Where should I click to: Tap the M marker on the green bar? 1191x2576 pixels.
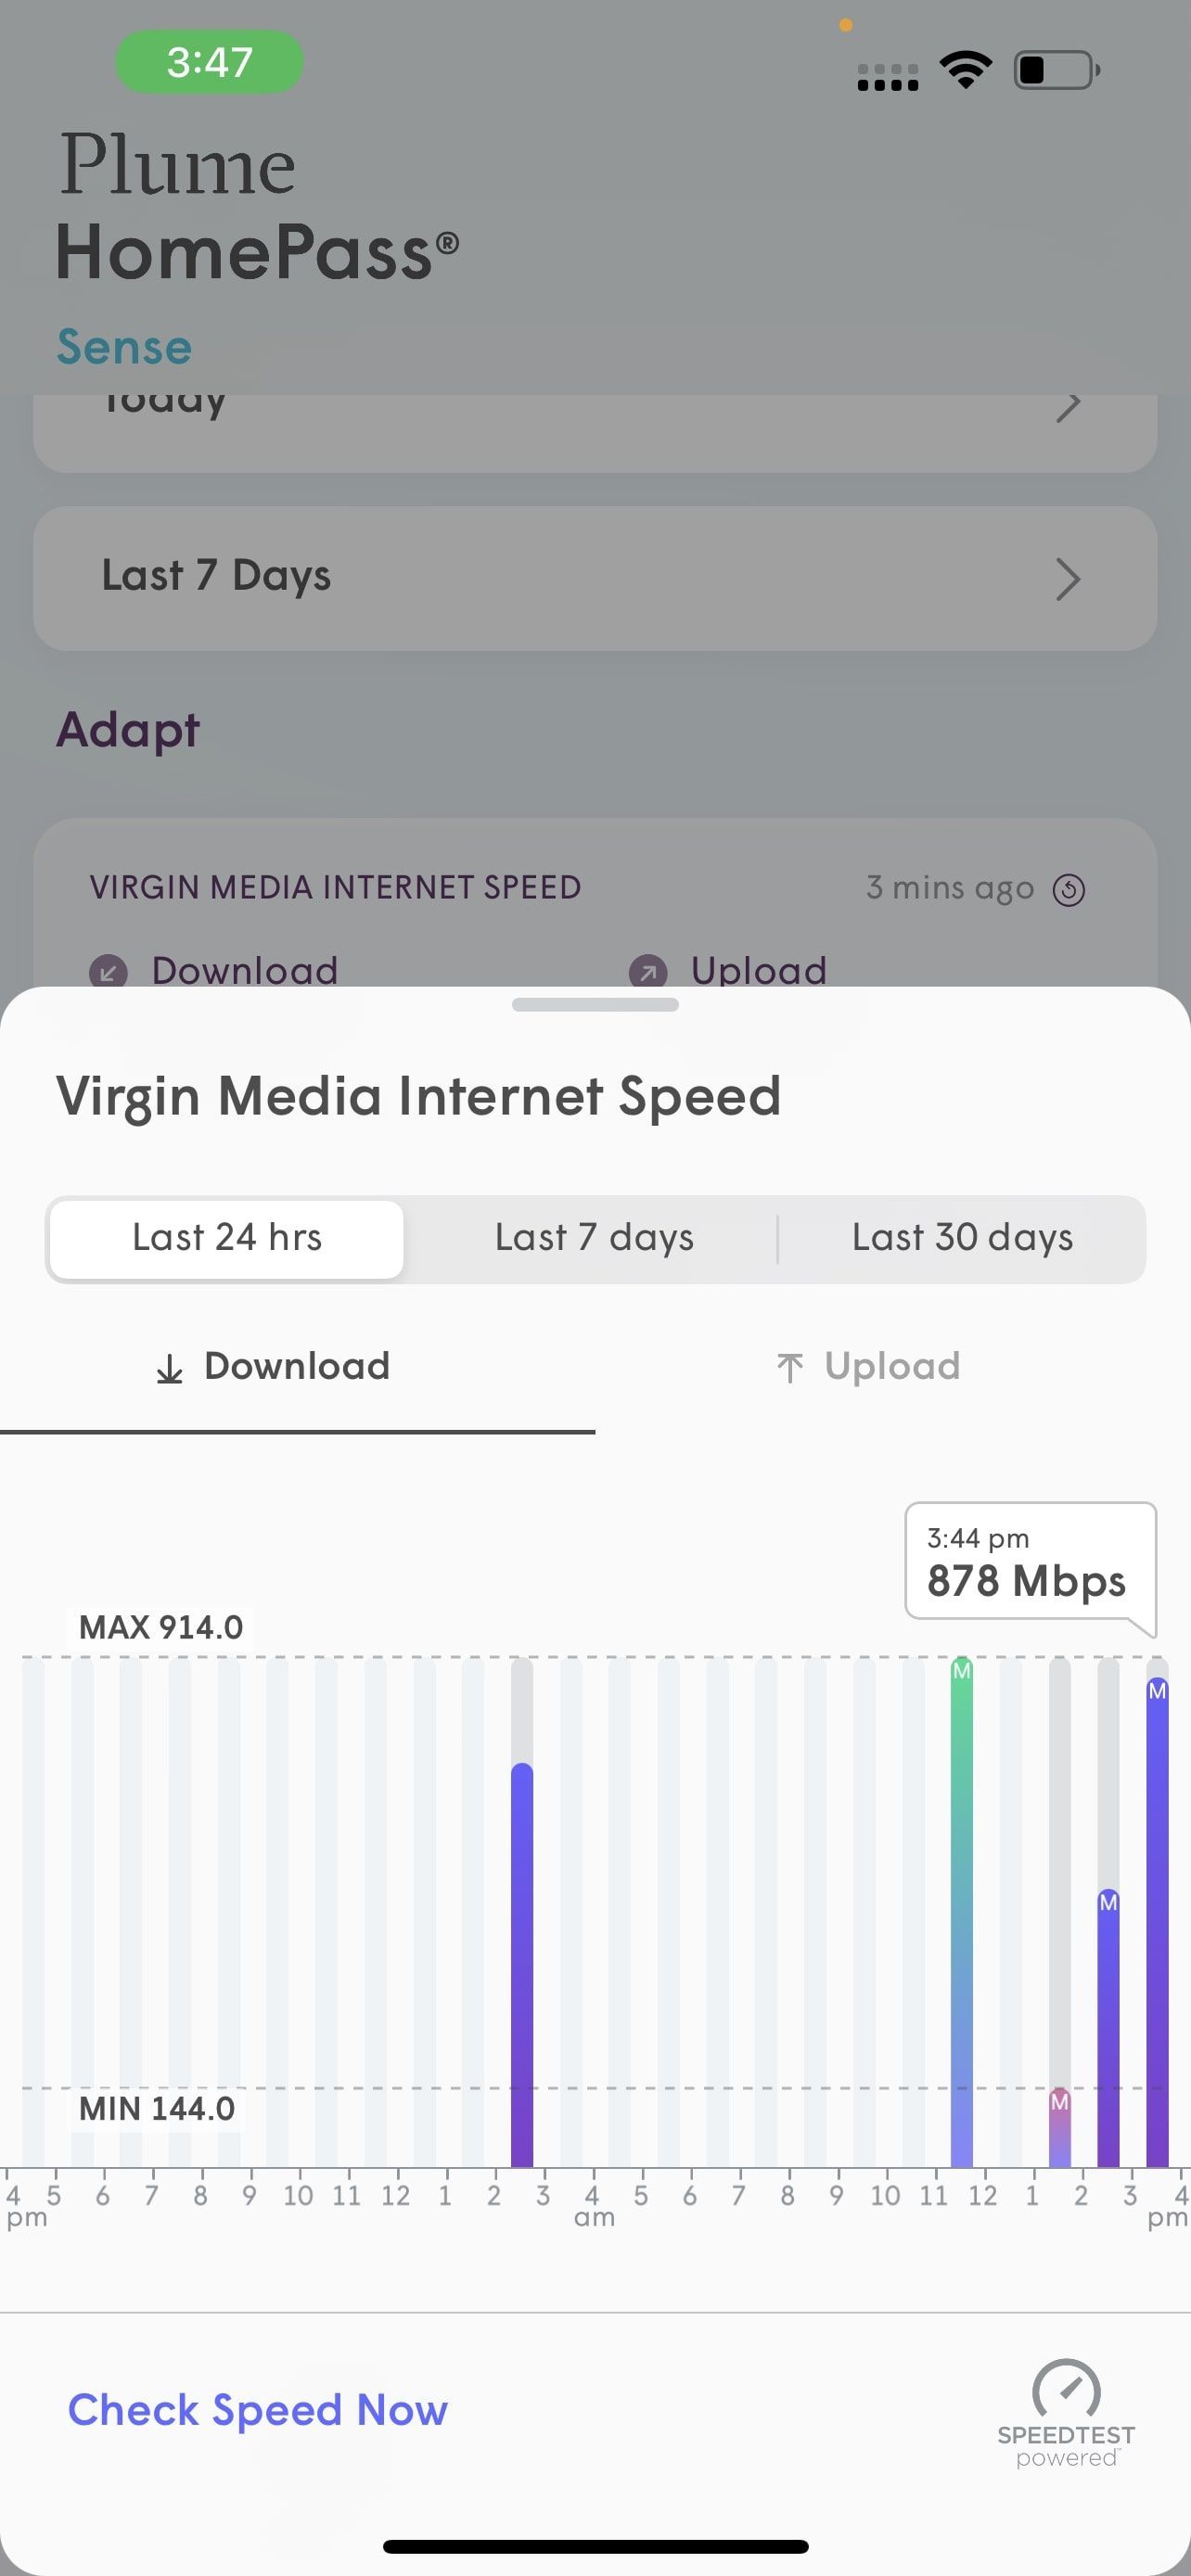coord(962,1671)
